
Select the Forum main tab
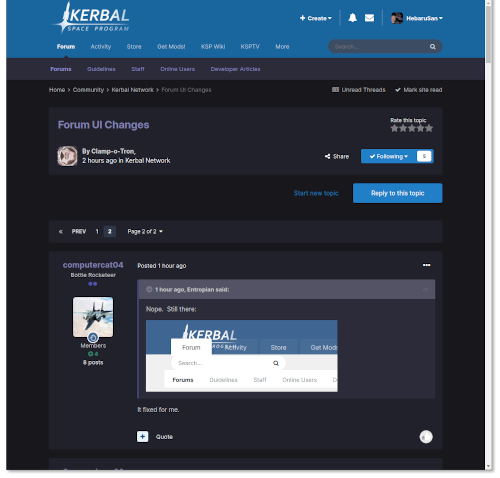66,47
